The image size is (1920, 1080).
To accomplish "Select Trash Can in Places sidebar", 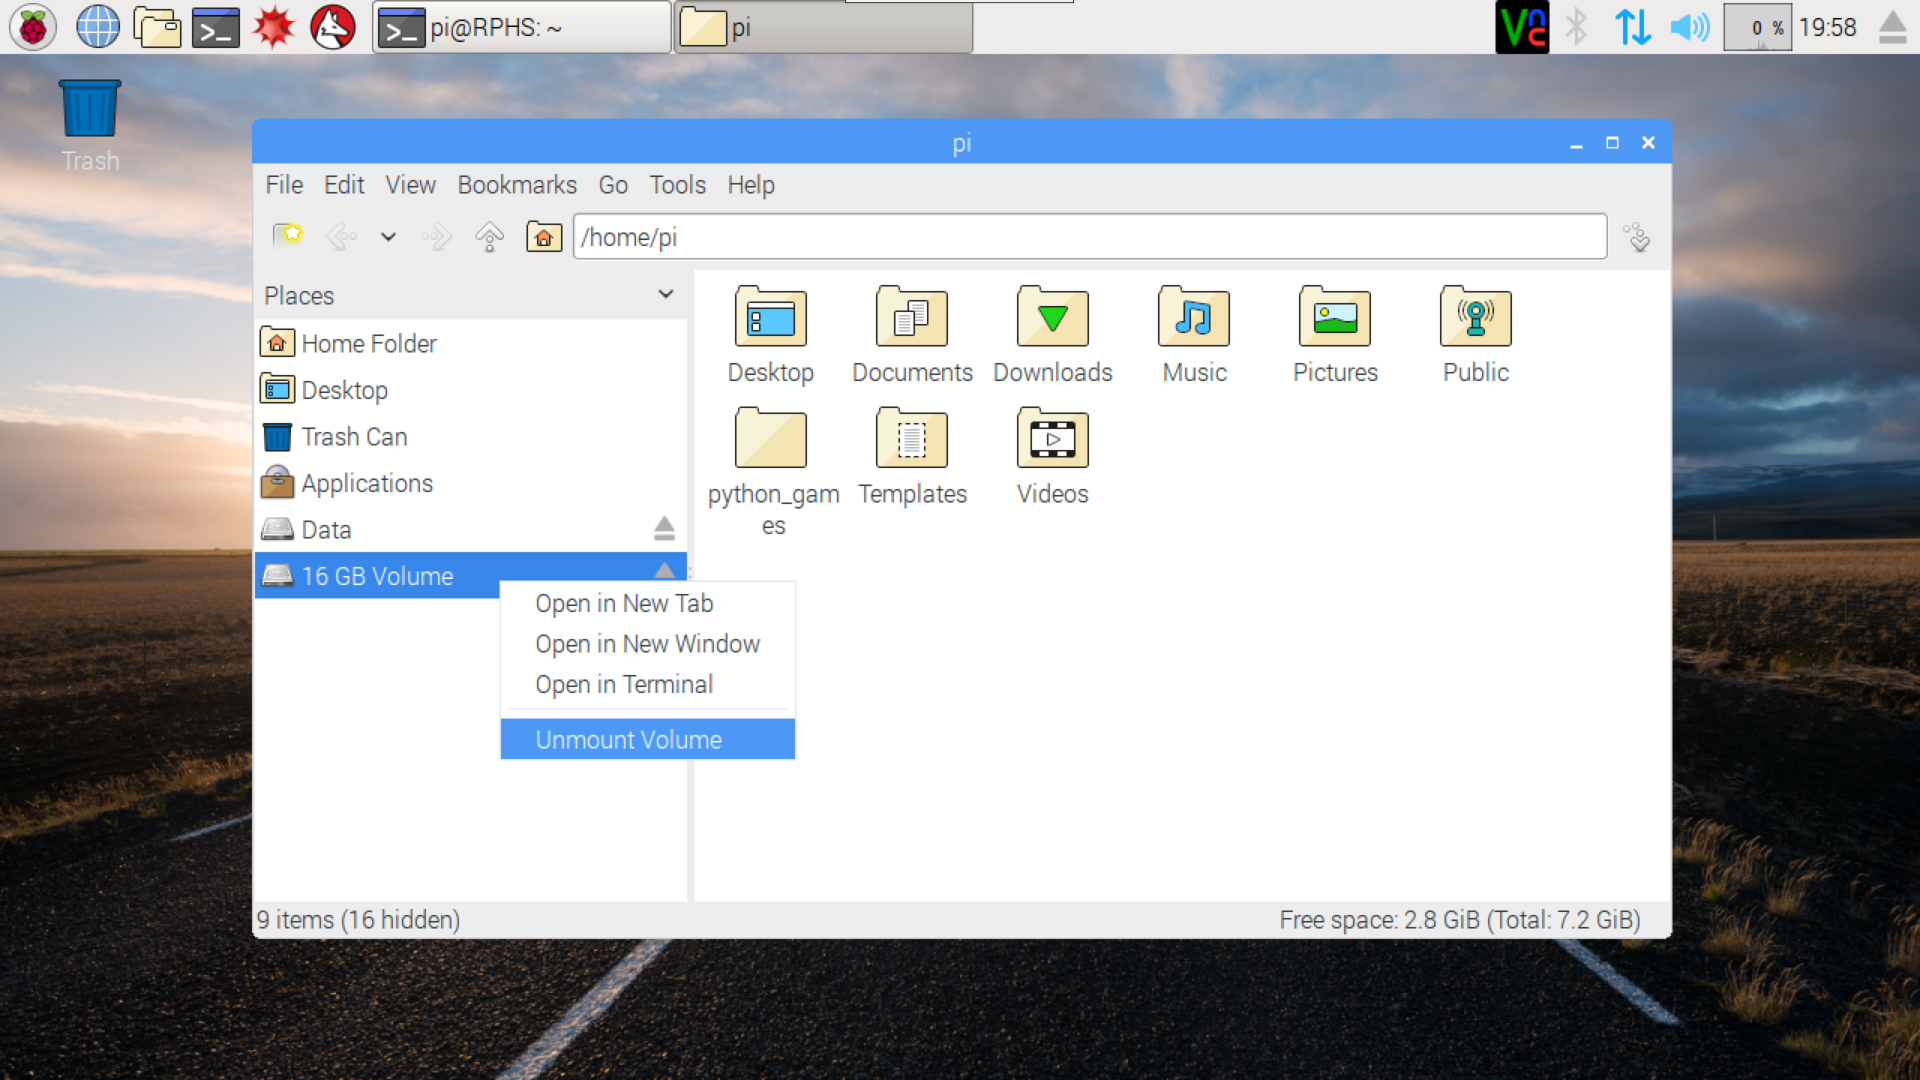I will pyautogui.click(x=354, y=437).
